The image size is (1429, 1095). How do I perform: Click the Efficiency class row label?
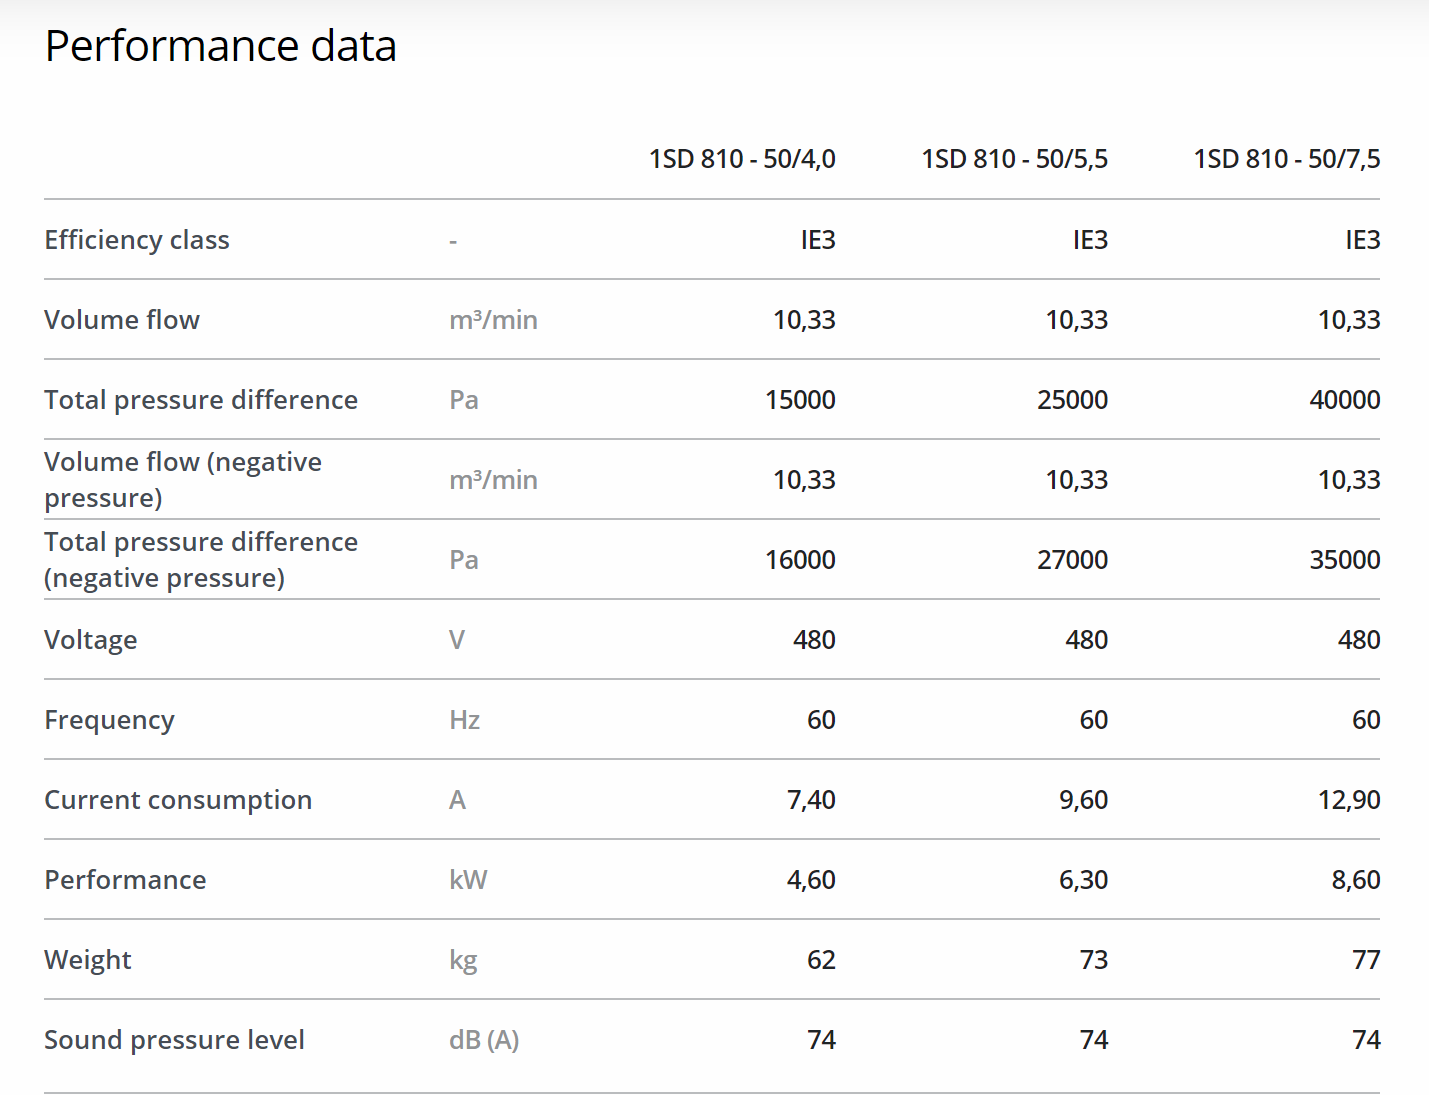137,240
